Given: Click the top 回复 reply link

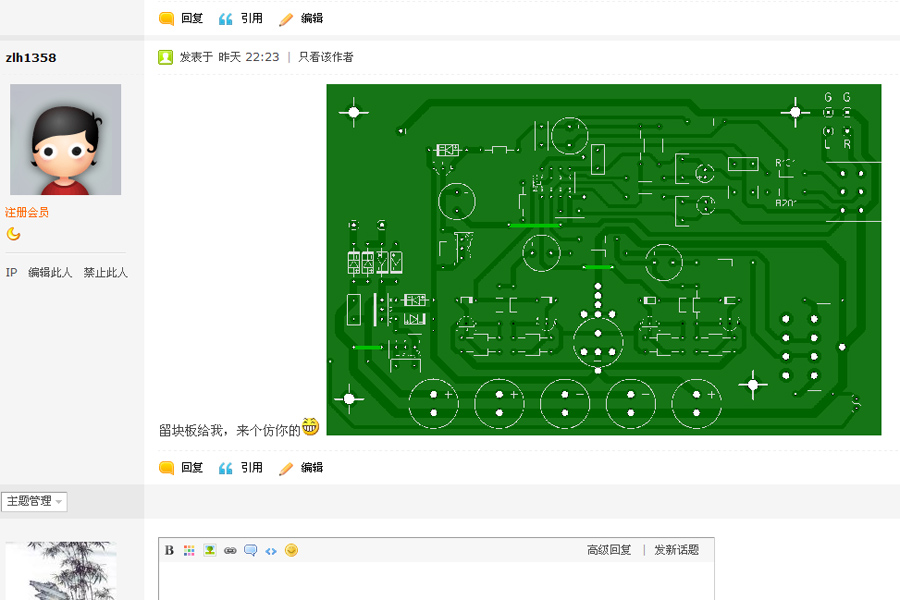Looking at the screenshot, I should click(x=192, y=18).
